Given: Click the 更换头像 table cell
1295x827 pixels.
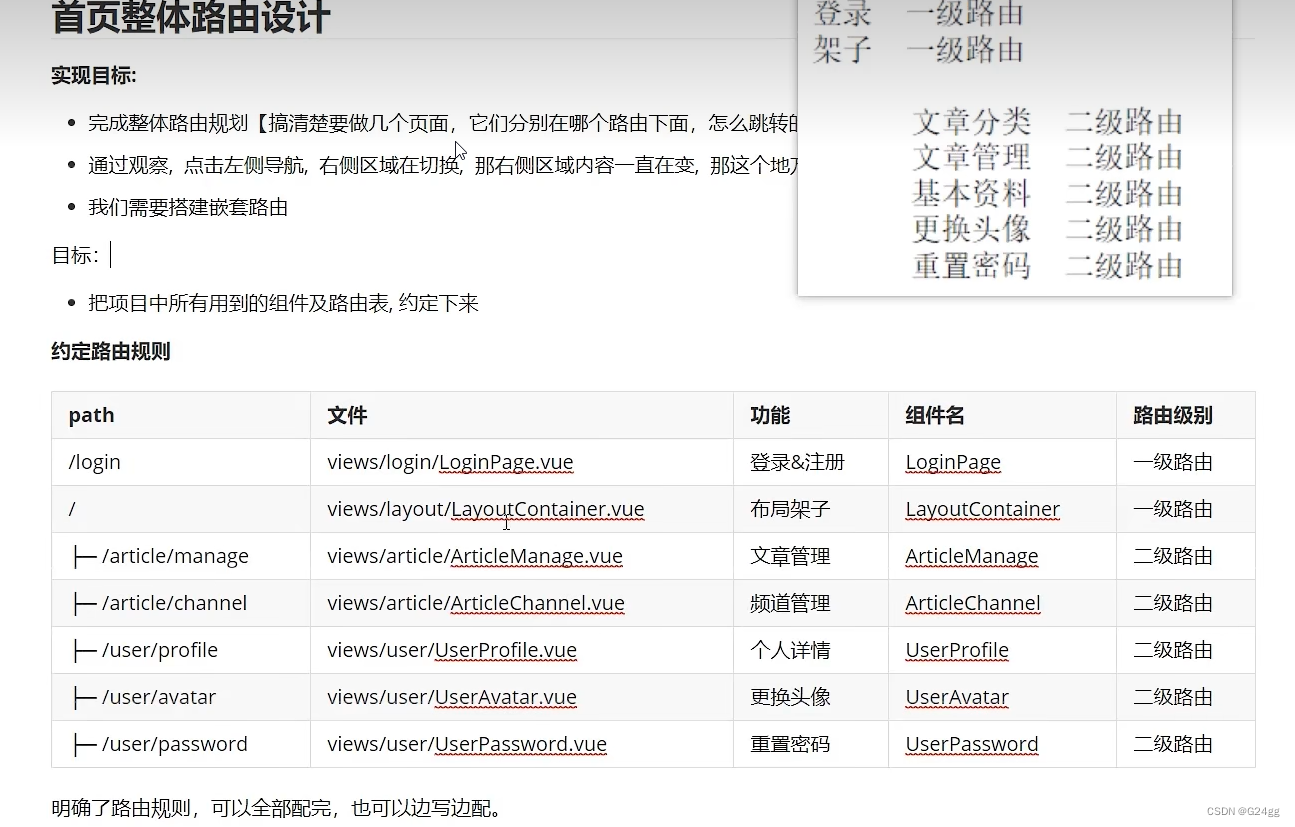Looking at the screenshot, I should [811, 697].
